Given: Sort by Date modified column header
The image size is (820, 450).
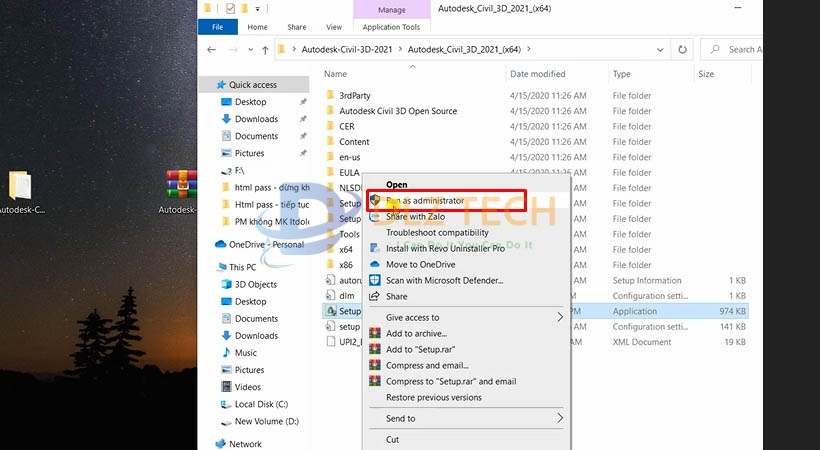Looking at the screenshot, I should (x=538, y=74).
